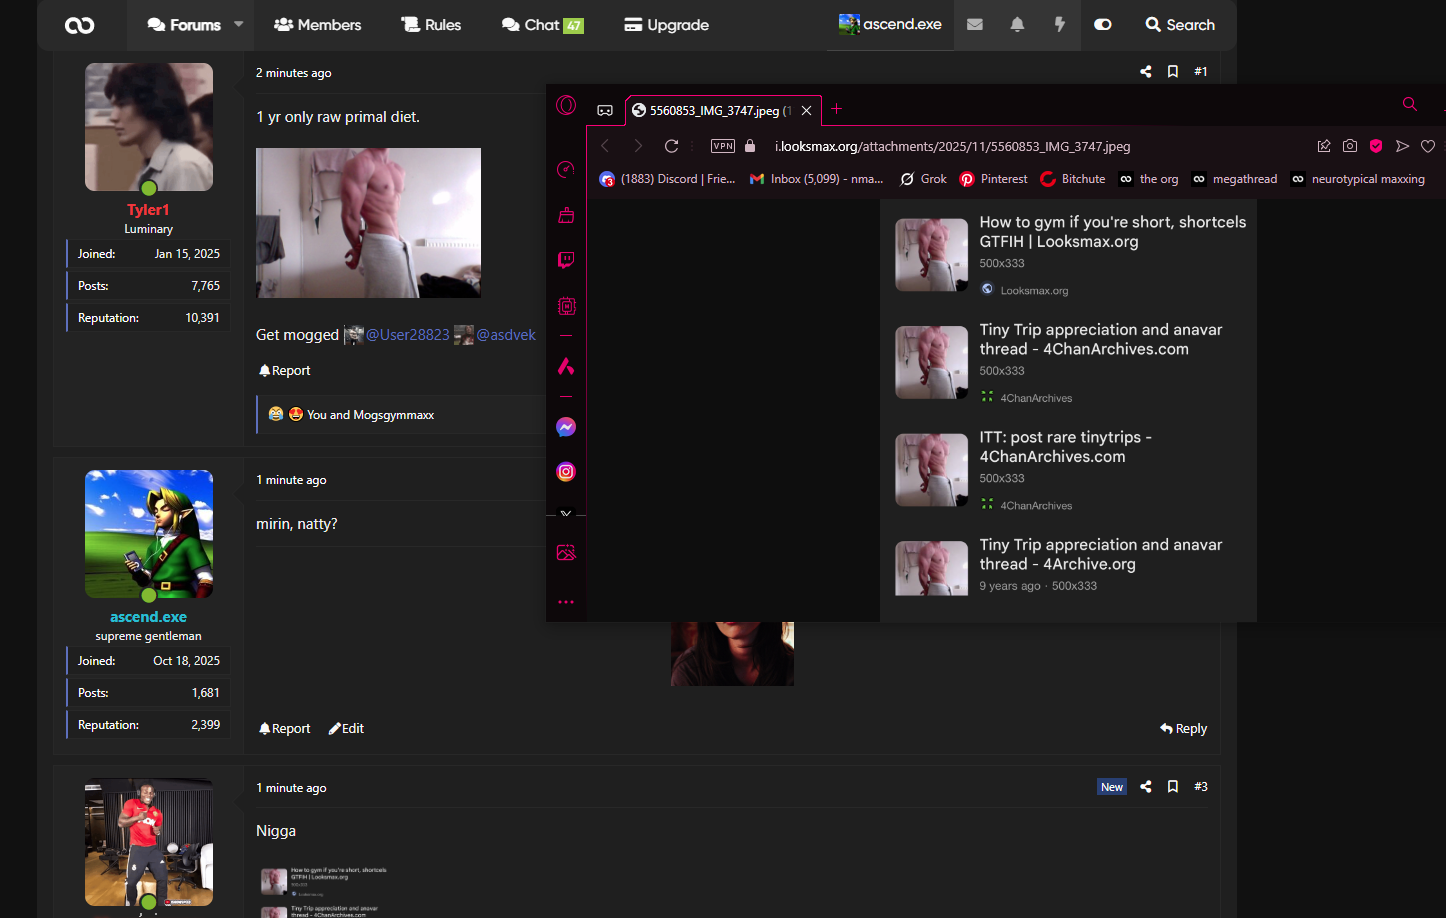The height and width of the screenshot is (918, 1446).
Task: Open the @User28823 mention link
Action: [x=407, y=335]
